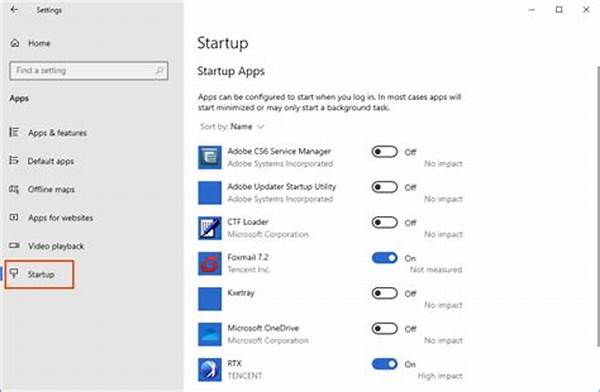Maximize the Settings window
Image resolution: width=600 pixels, height=392 pixels.
[x=559, y=10]
